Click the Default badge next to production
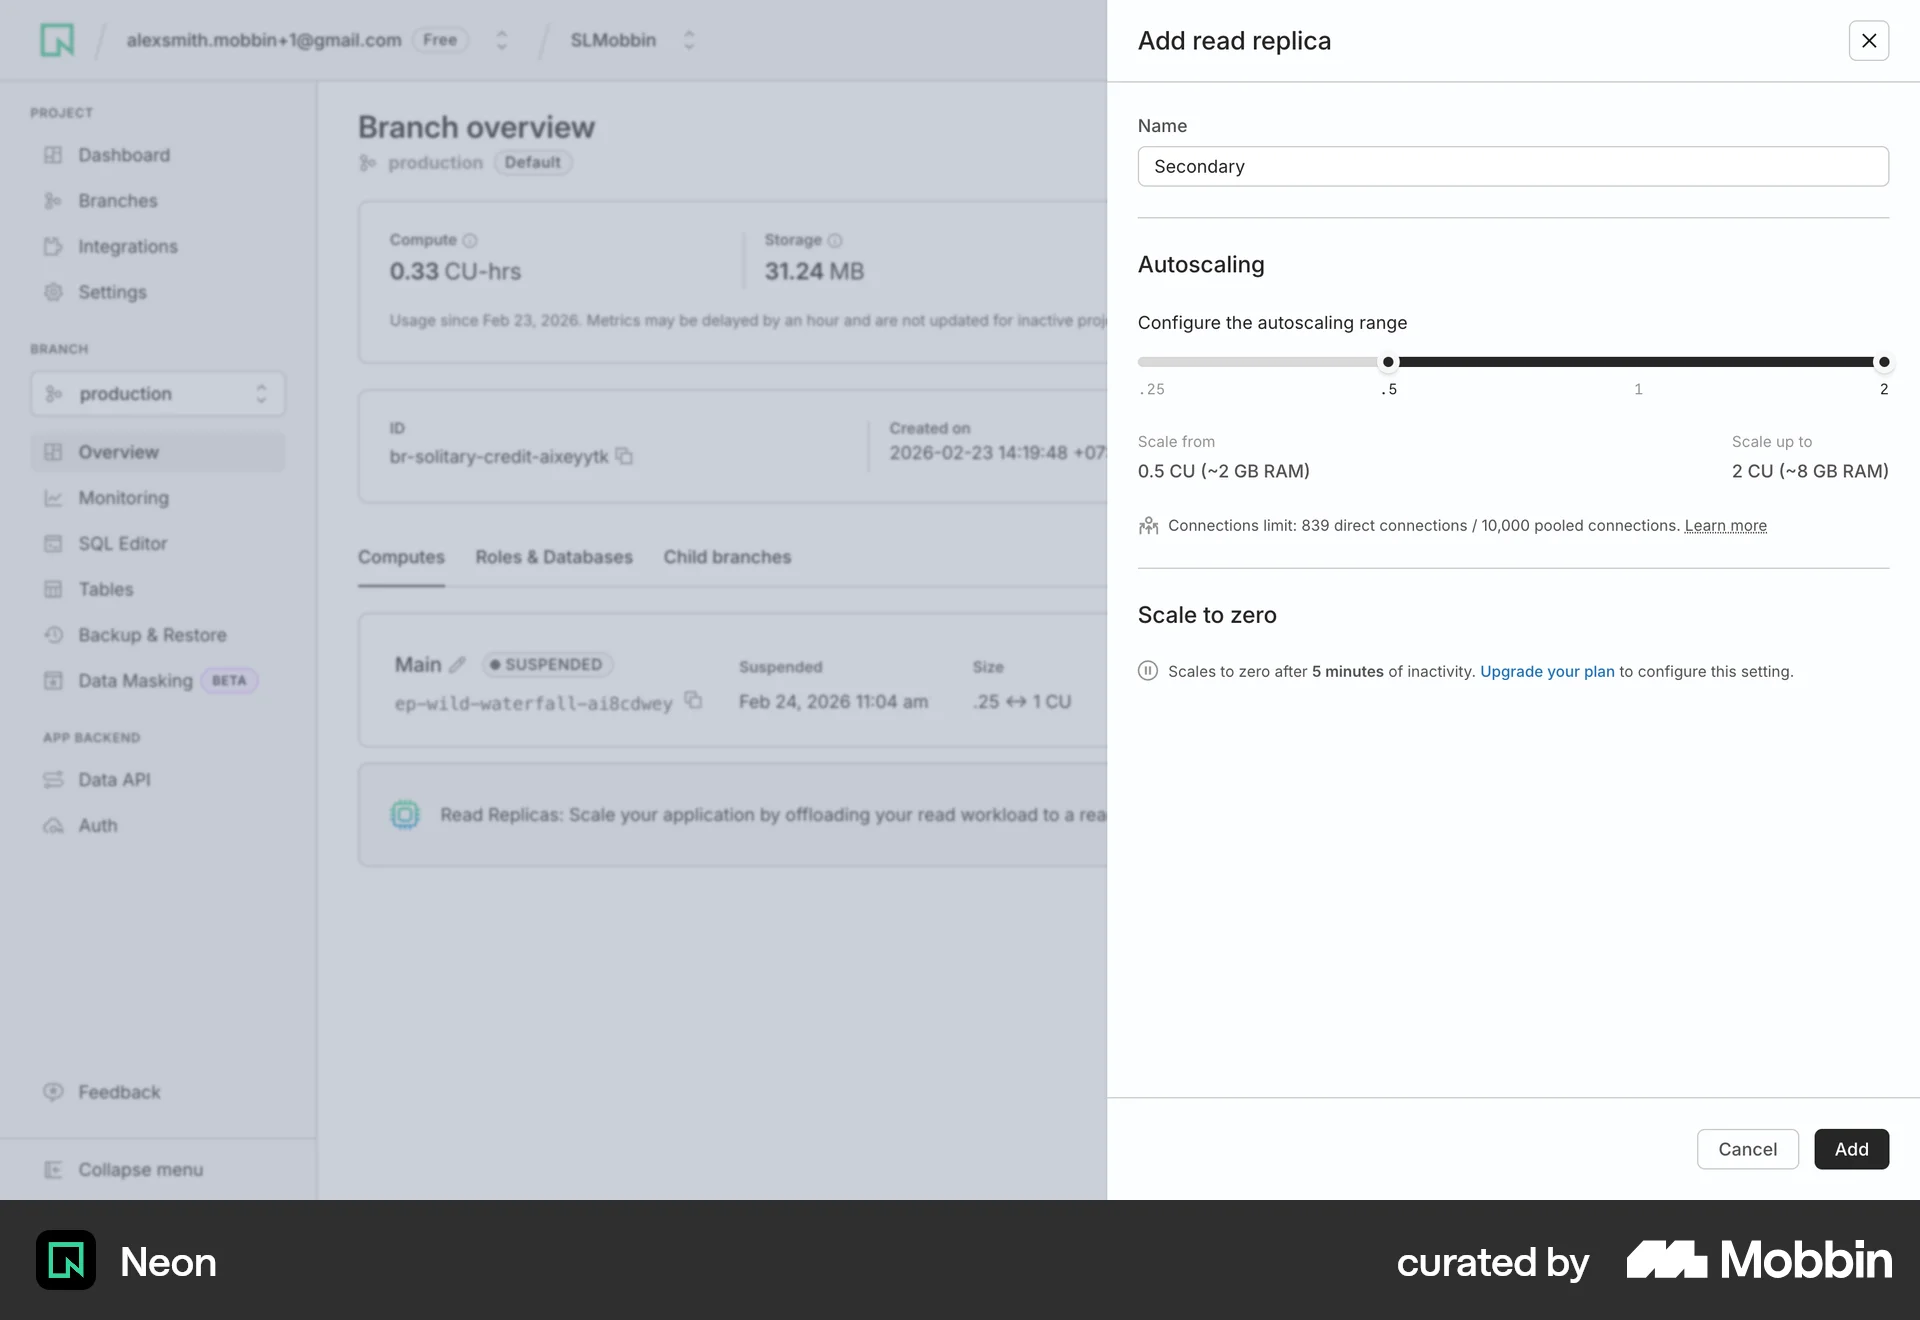 [x=533, y=162]
